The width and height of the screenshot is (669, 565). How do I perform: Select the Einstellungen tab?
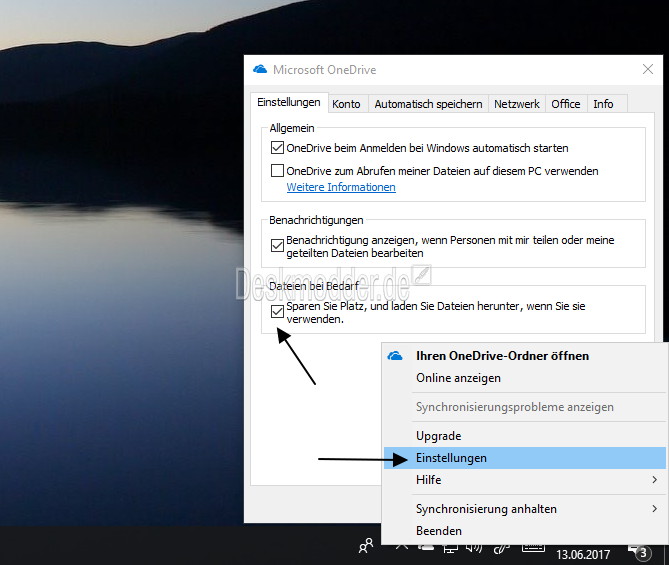[289, 102]
